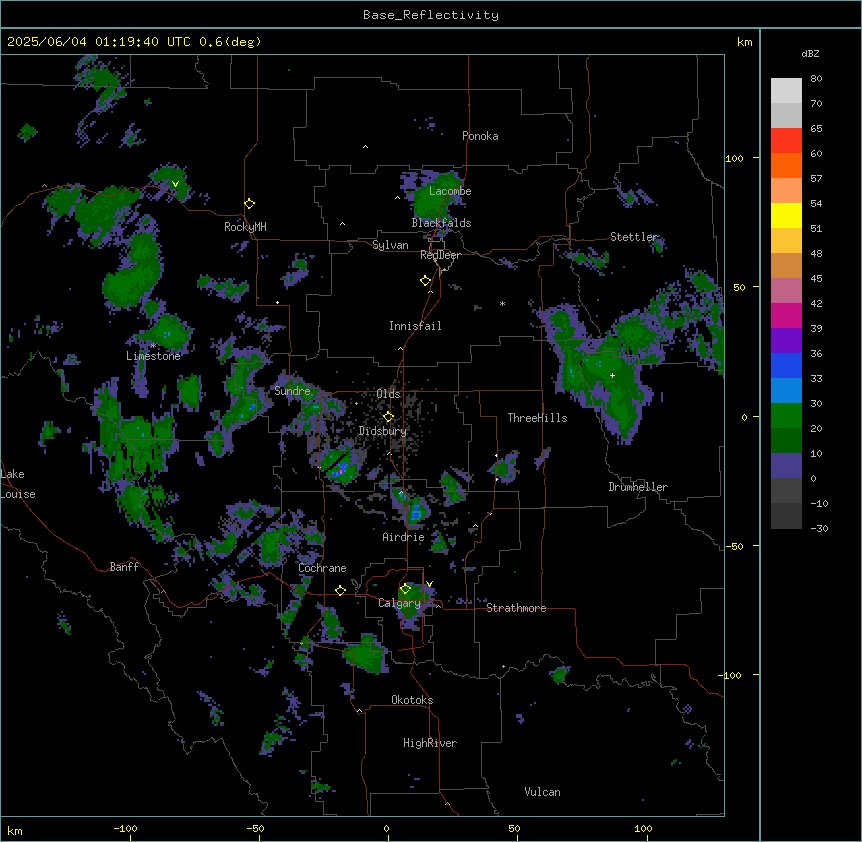The width and height of the screenshot is (862, 842).
Task: Click the Sundre city label
Action: tap(292, 391)
